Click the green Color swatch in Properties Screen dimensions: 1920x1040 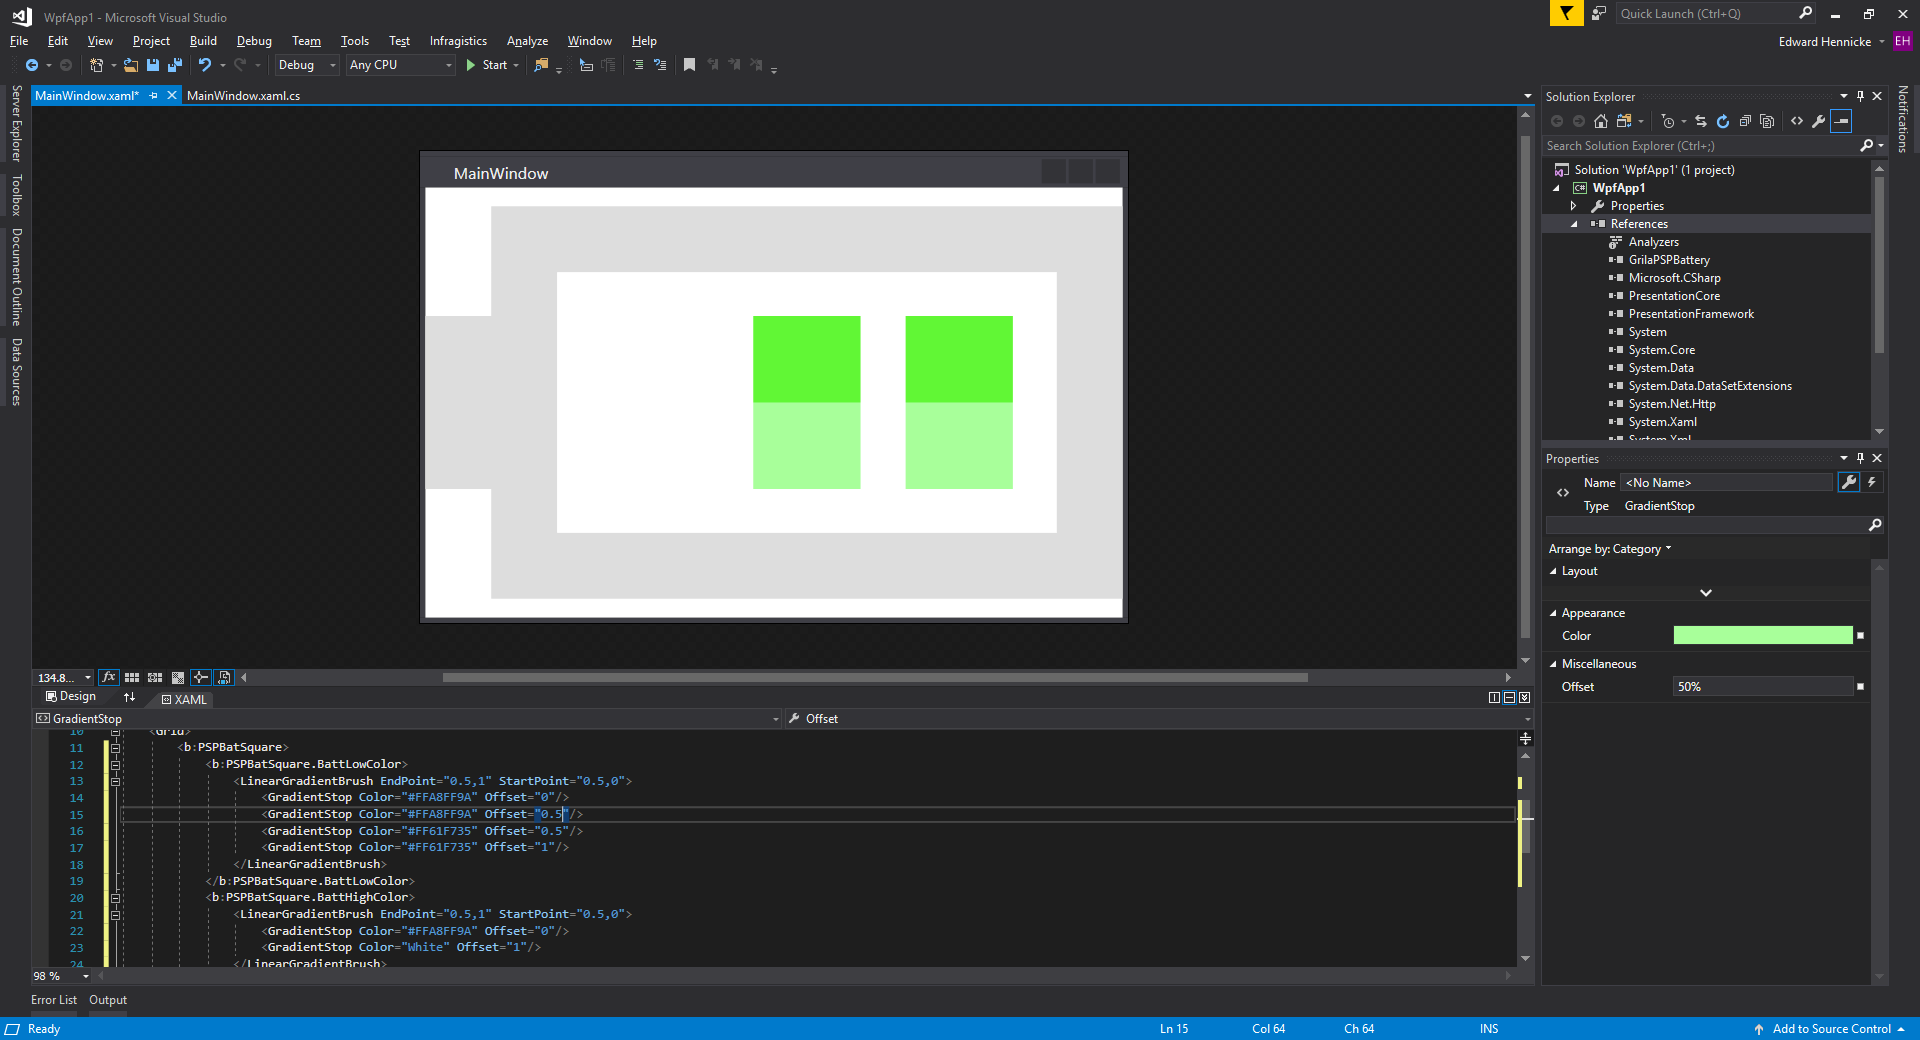point(1762,636)
